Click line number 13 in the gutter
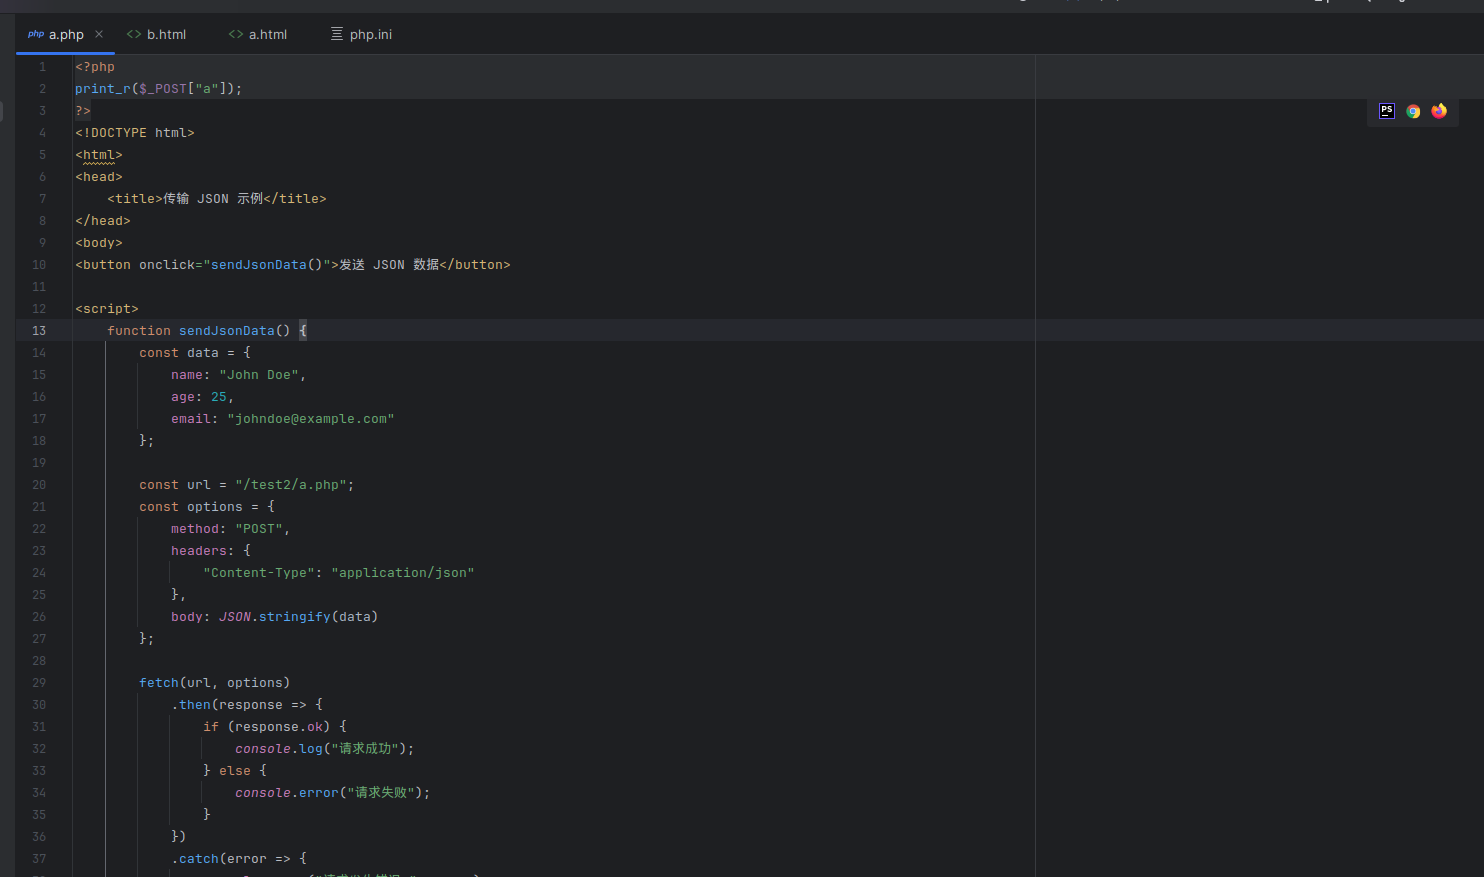Screen dimensions: 1484x877 [39, 331]
